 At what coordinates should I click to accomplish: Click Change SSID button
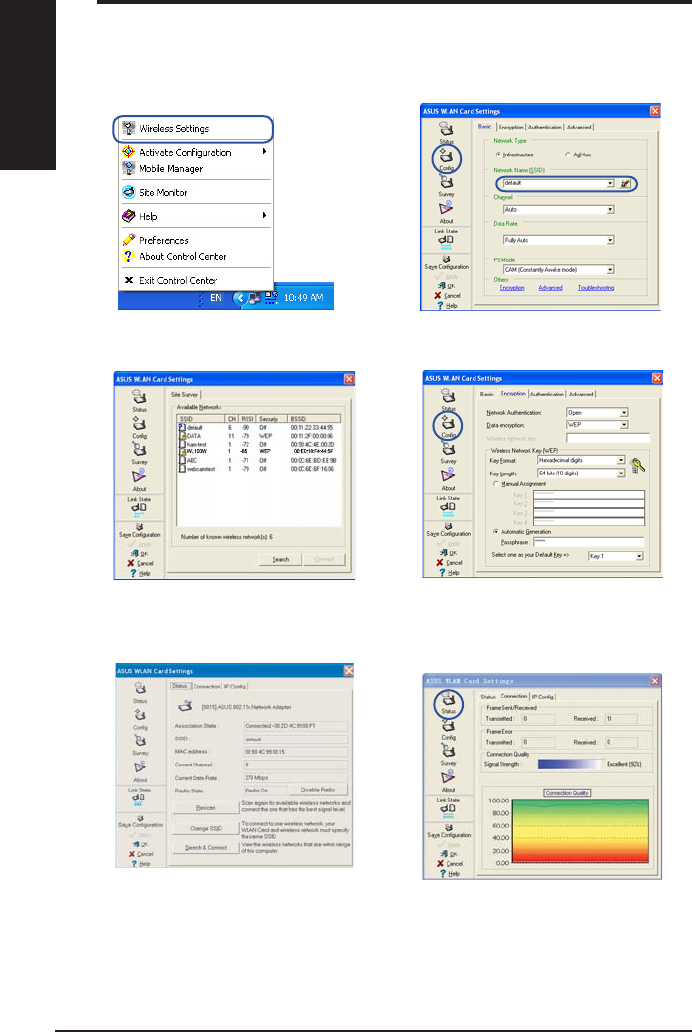click(205, 828)
